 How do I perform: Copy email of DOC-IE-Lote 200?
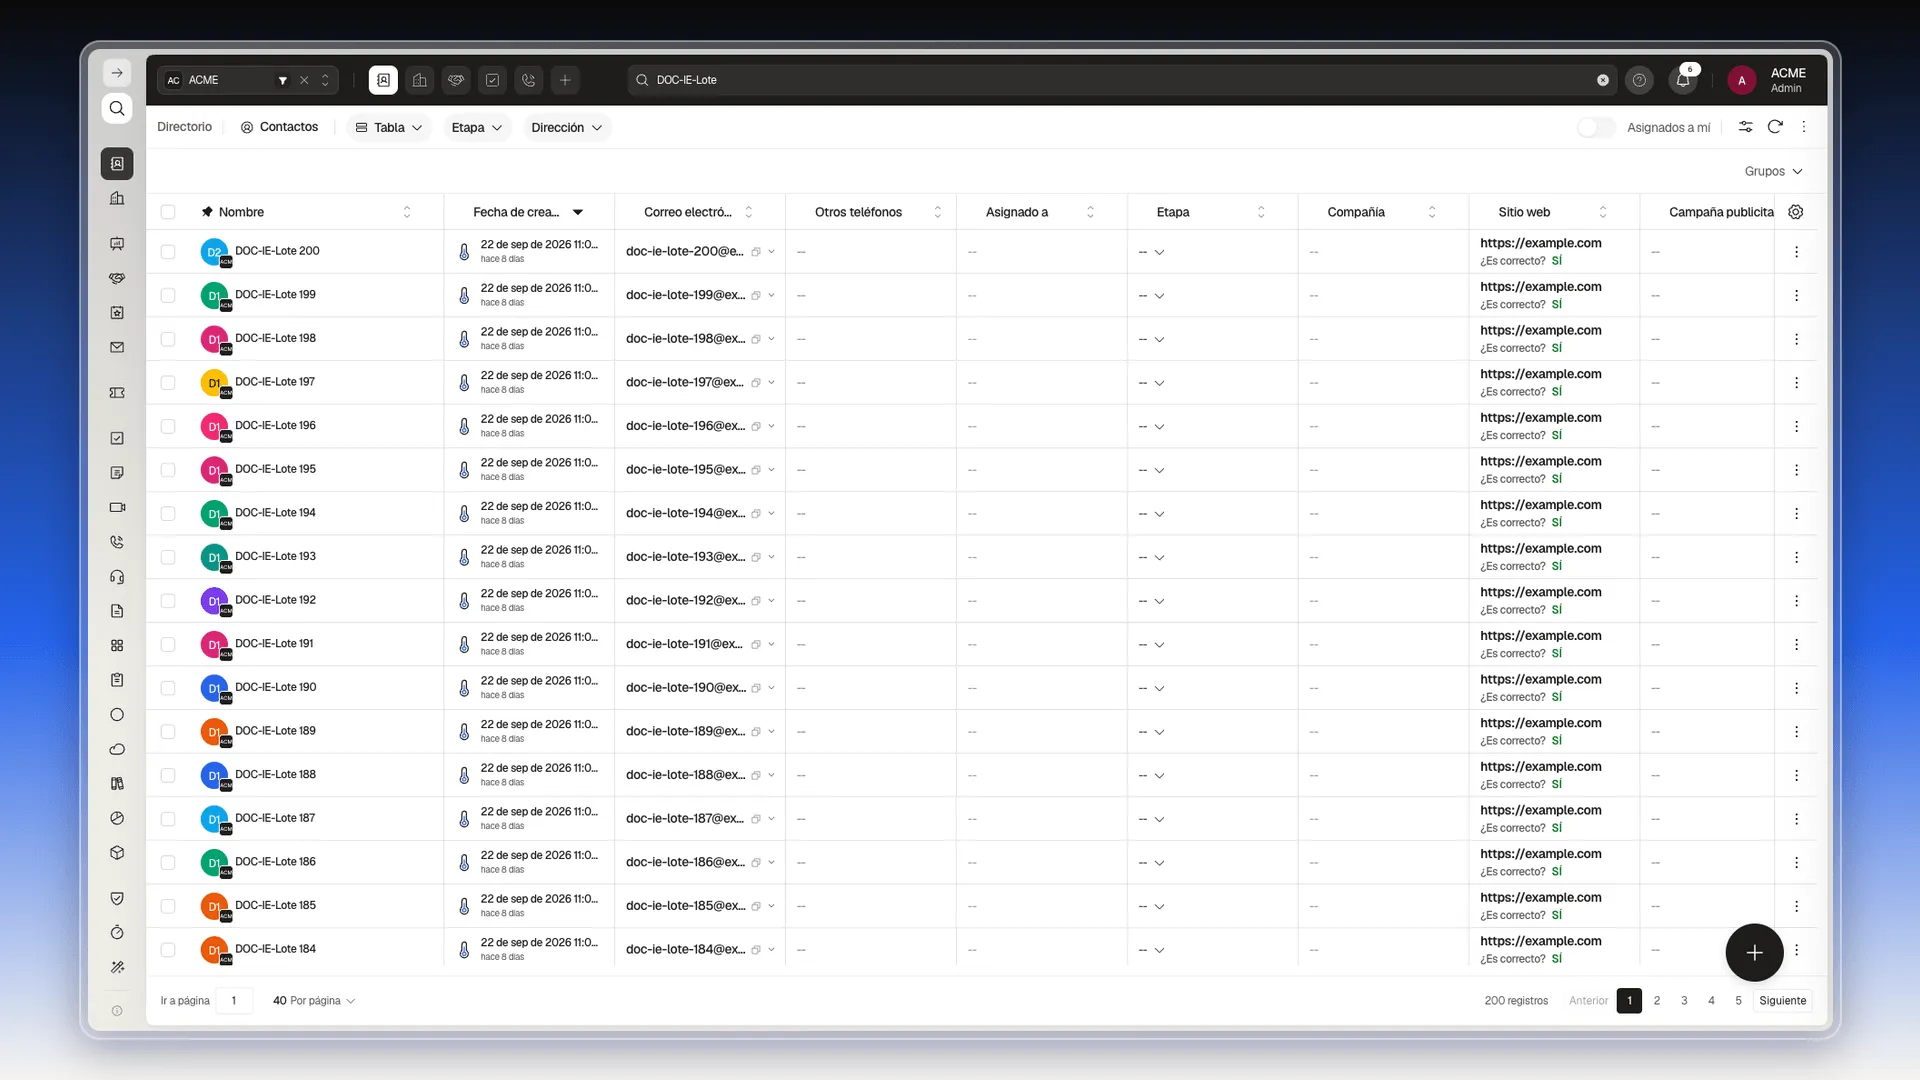[756, 252]
